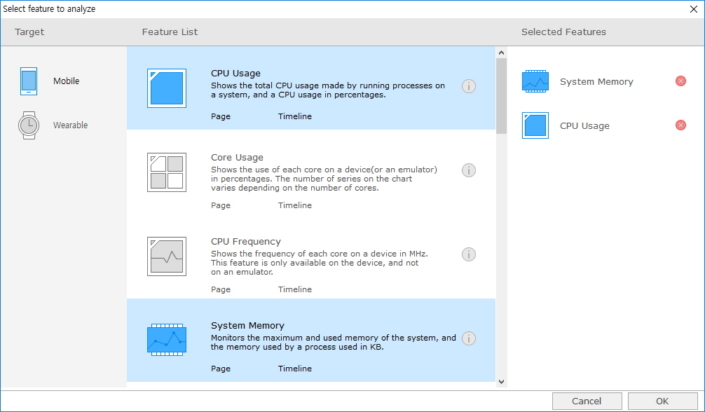The width and height of the screenshot is (705, 412).
Task: Open info for Core Usage feature
Action: 468,171
